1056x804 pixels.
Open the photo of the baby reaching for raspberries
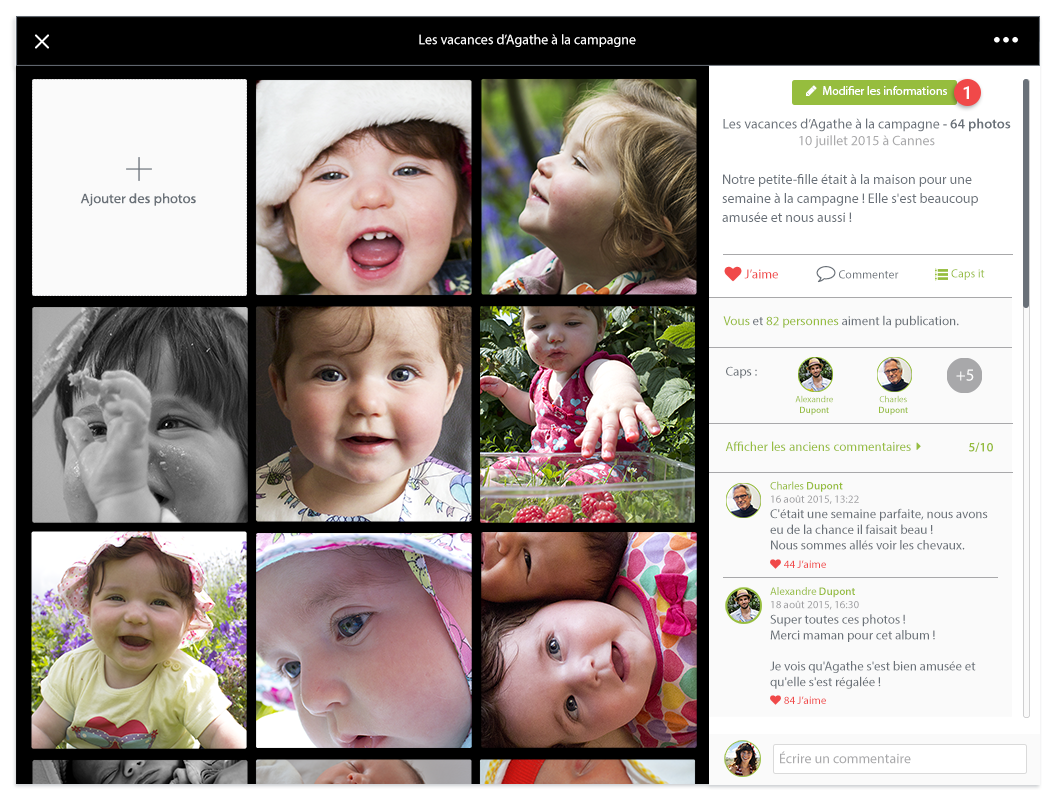pyautogui.click(x=588, y=415)
